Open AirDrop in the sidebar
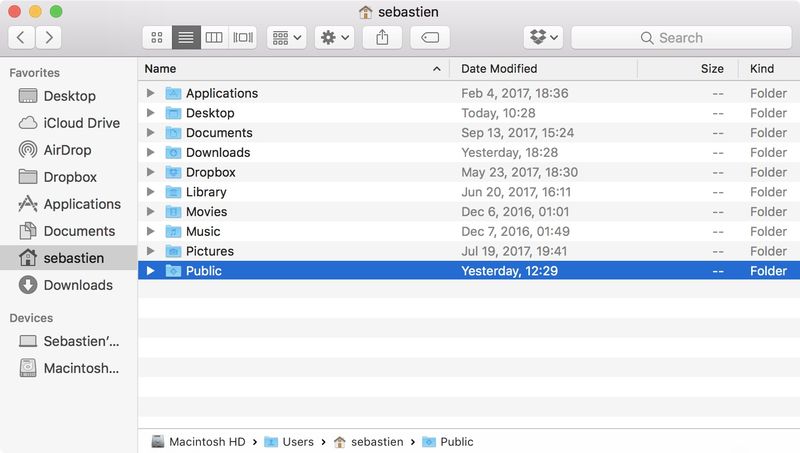This screenshot has height=453, width=800. (x=69, y=150)
